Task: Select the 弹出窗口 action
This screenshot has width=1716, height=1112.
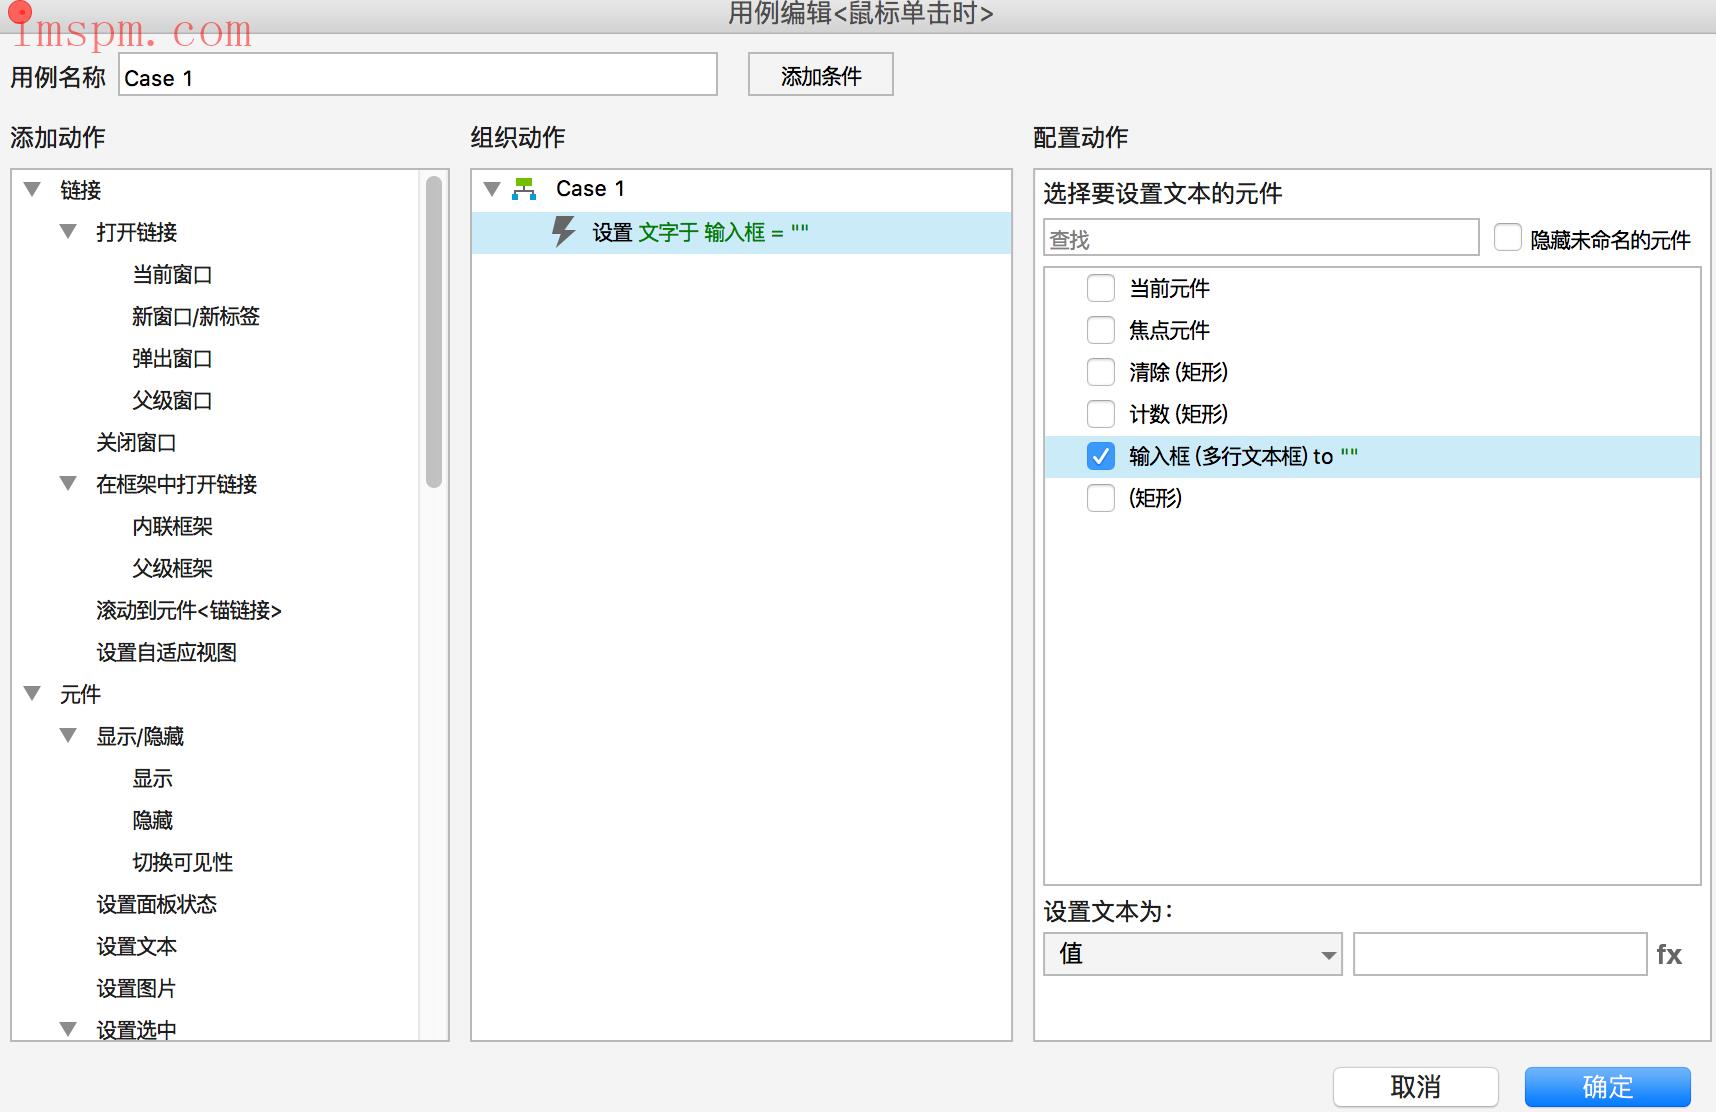Action: point(172,358)
